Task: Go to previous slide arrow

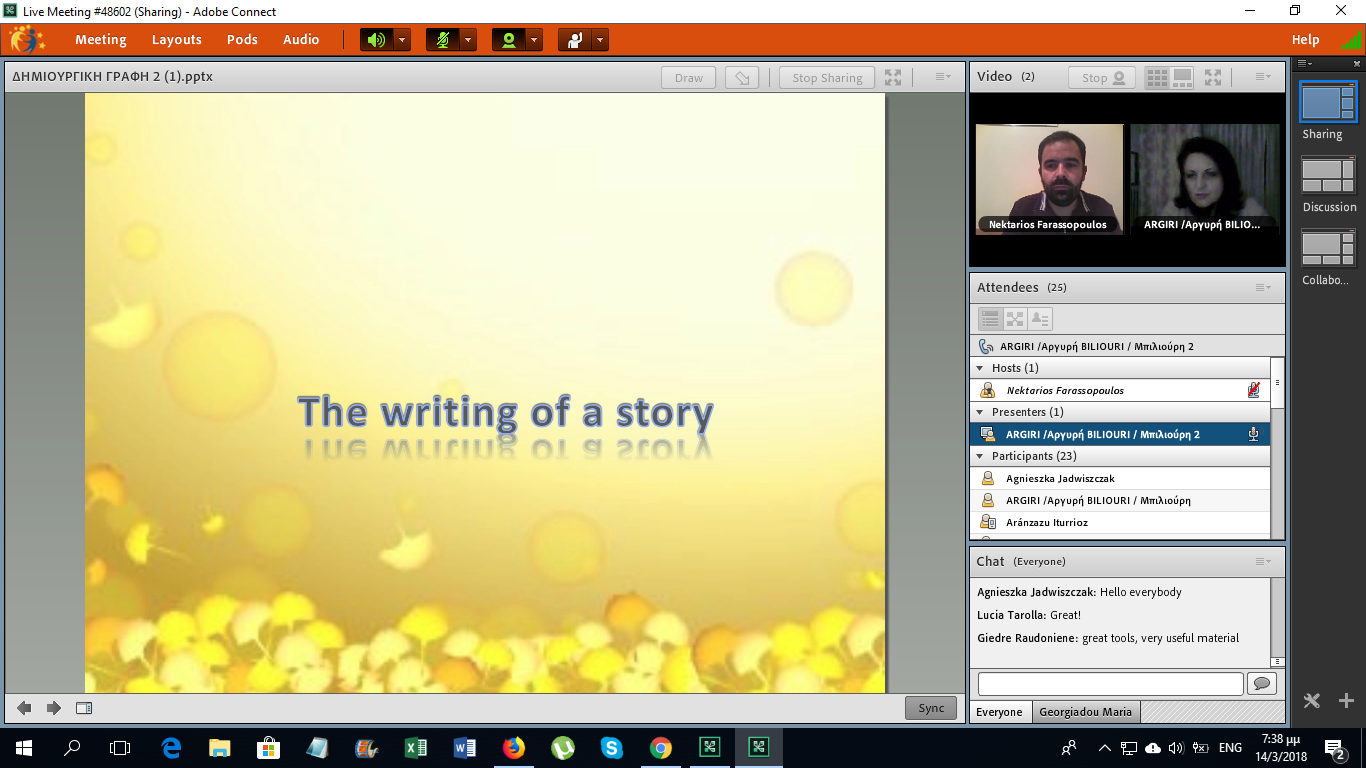Action: pos(24,708)
